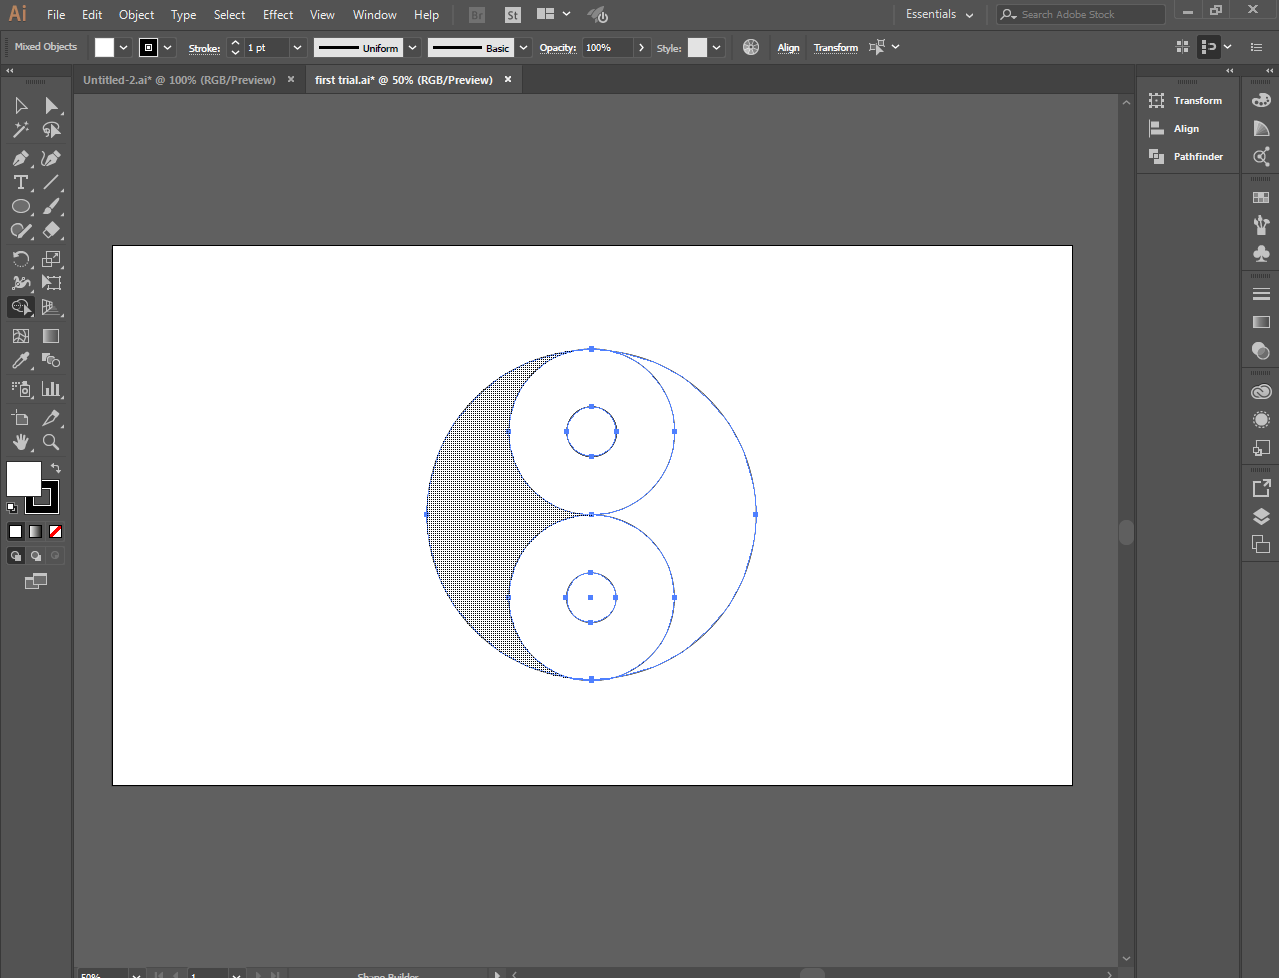This screenshot has width=1279, height=978.
Task: Click the Search Adobe Stock field
Action: 1081,14
